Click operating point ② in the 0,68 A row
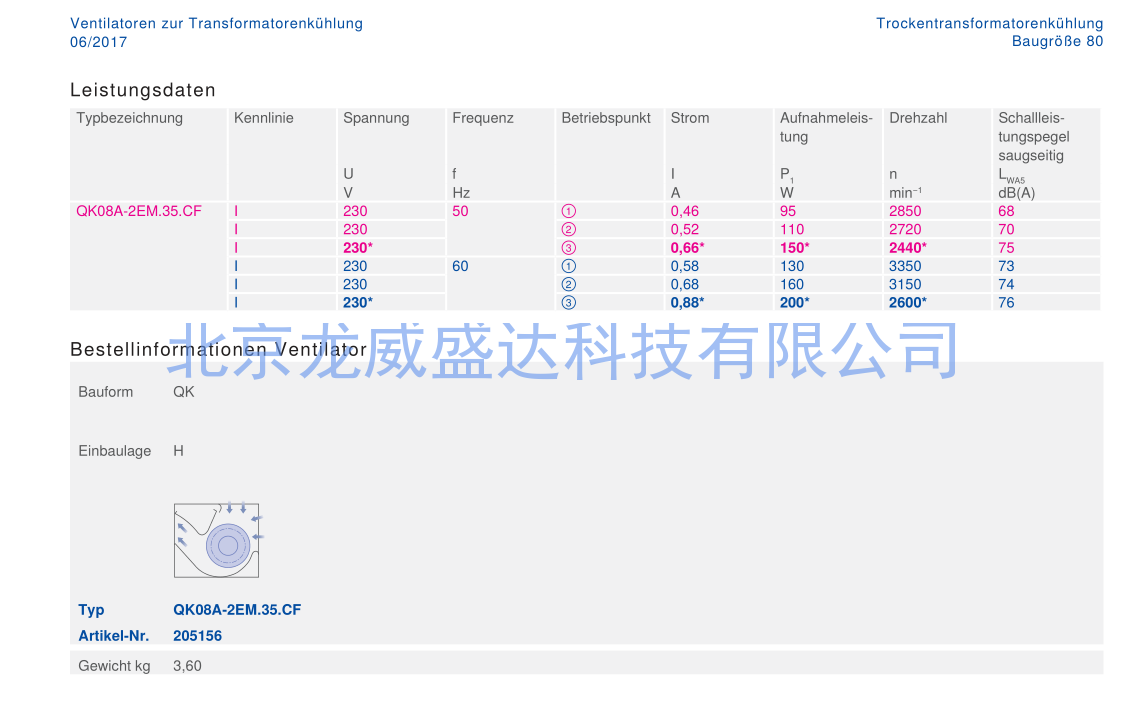 [x=569, y=284]
